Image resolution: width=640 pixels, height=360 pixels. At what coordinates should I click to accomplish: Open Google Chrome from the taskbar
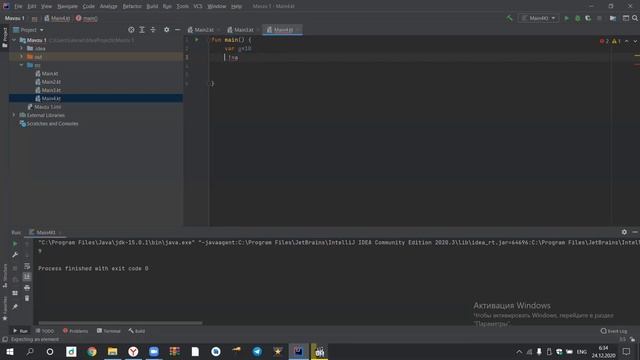point(92,351)
